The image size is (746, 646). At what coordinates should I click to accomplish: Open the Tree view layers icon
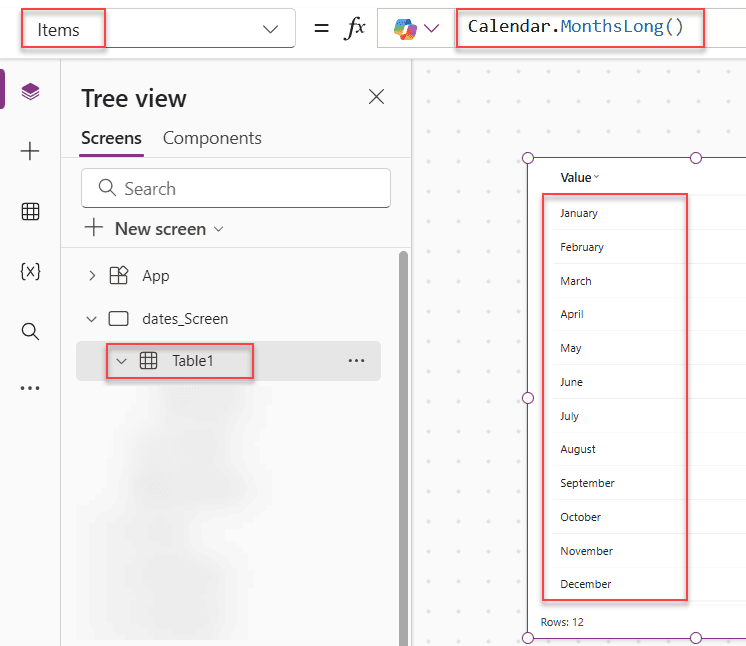30,91
